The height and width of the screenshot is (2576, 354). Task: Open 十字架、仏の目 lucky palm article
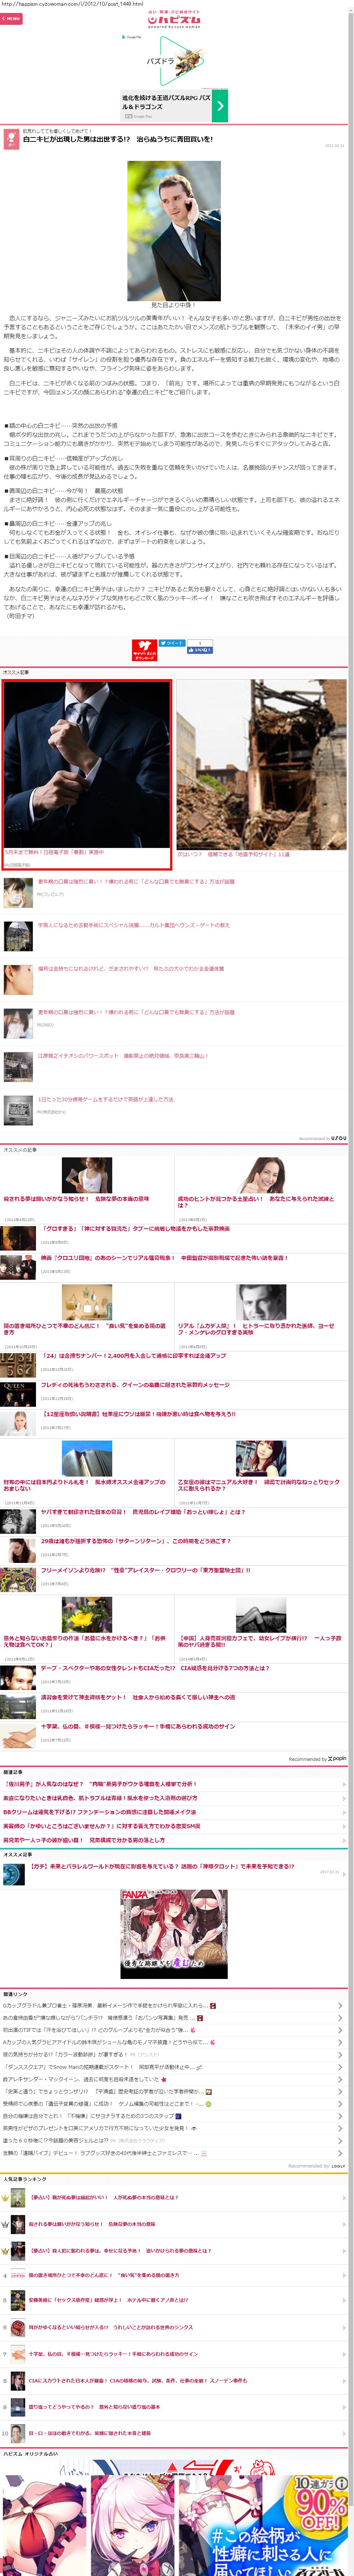pos(138,1726)
